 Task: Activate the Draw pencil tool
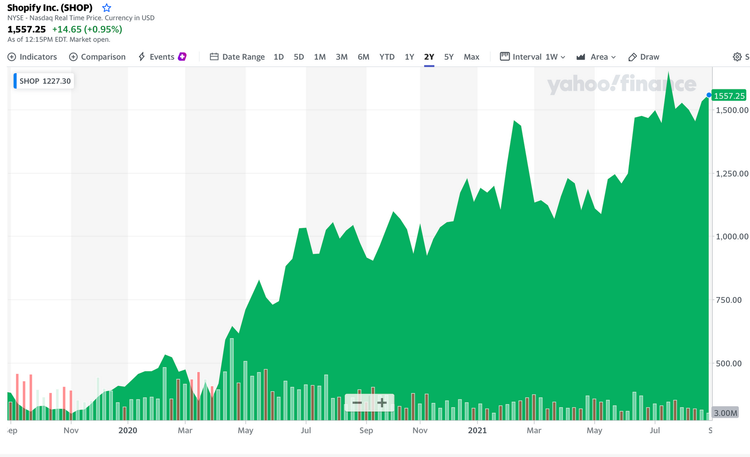tap(644, 57)
